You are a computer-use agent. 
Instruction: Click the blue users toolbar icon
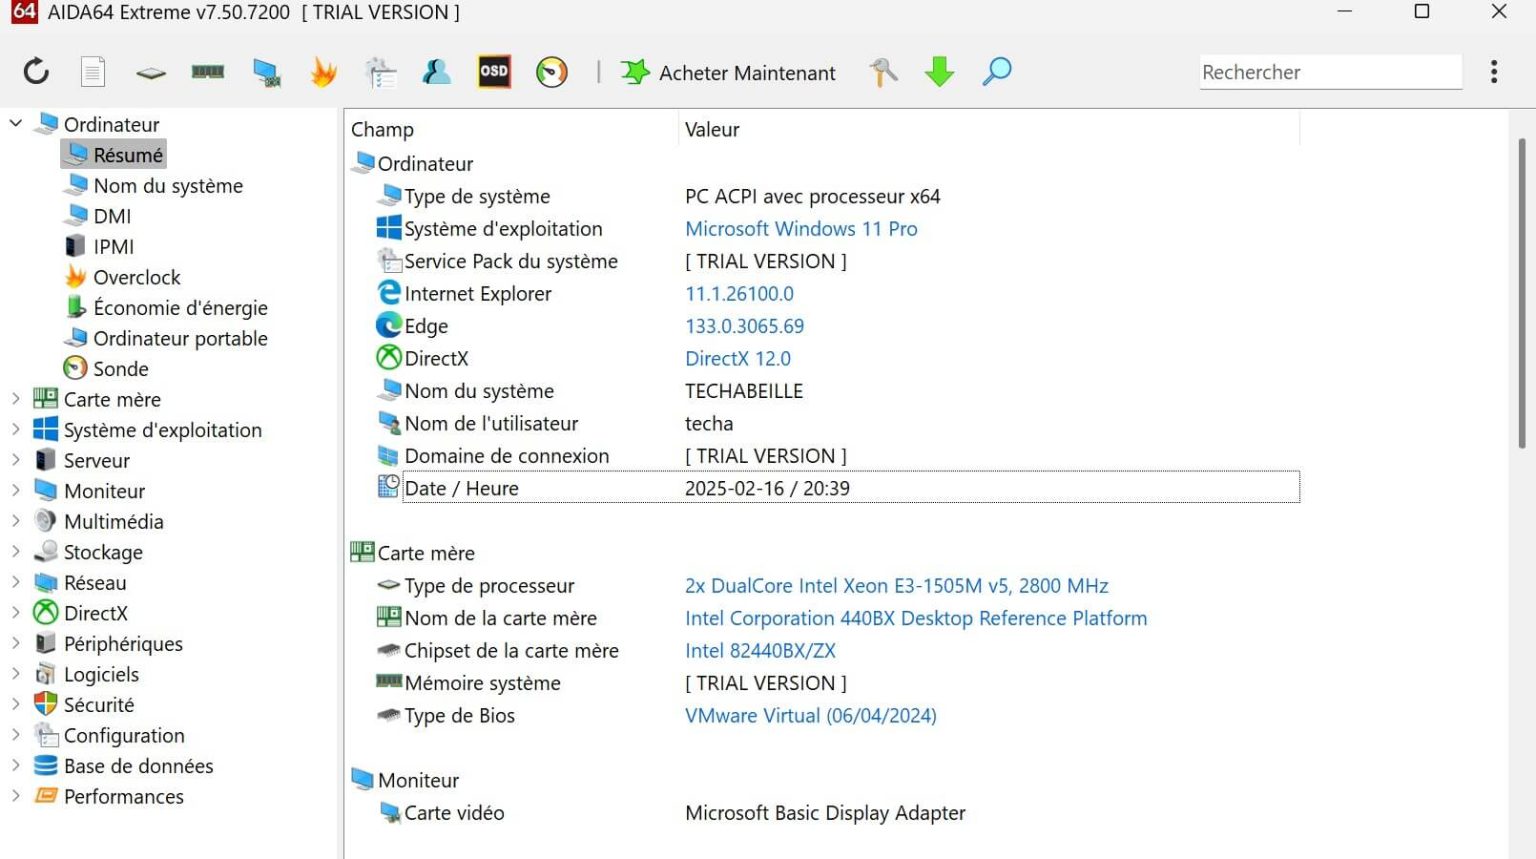click(x=437, y=71)
